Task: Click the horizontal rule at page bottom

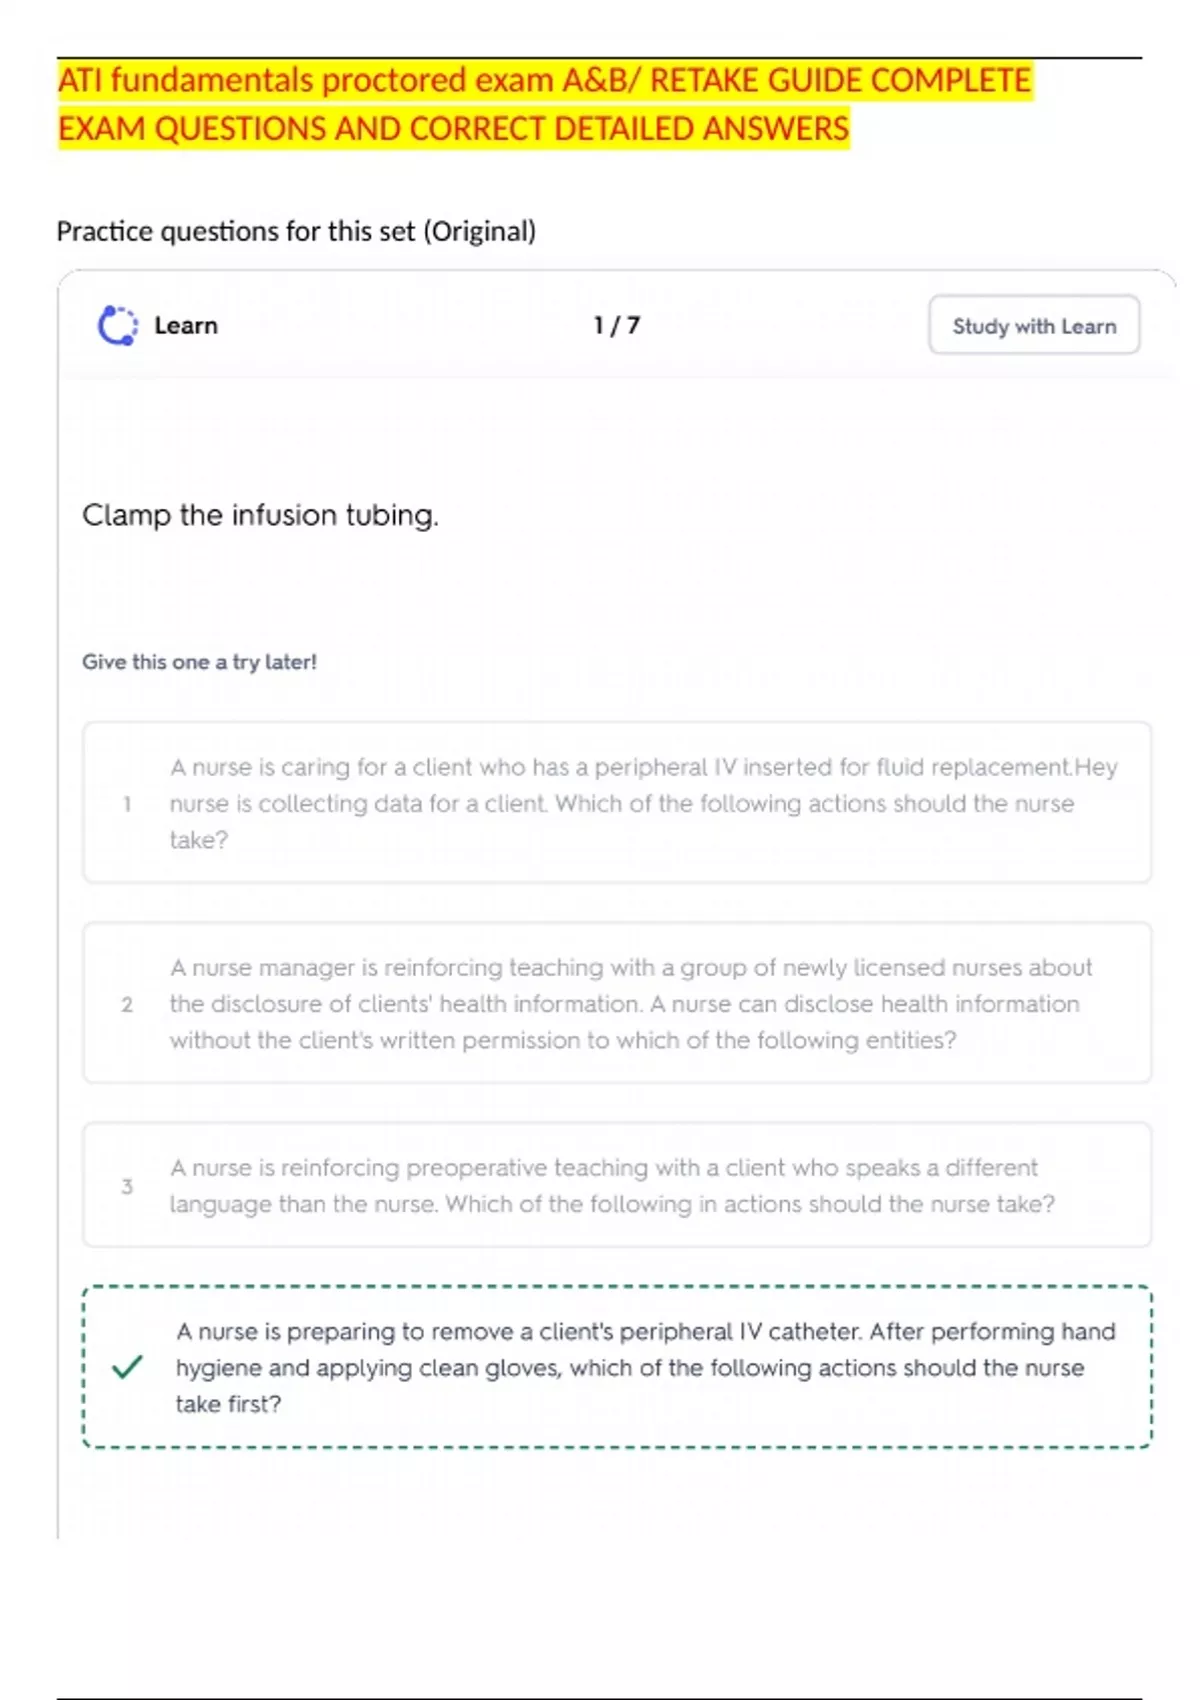Action: tap(599, 1698)
